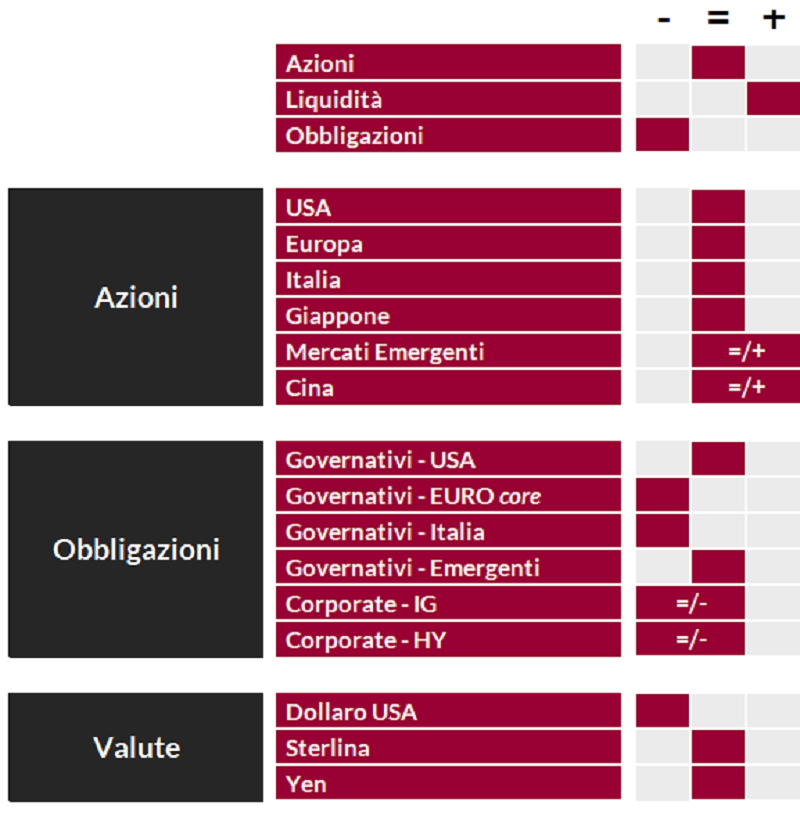Select the filled plus cell for Liquidità

click(x=773, y=99)
